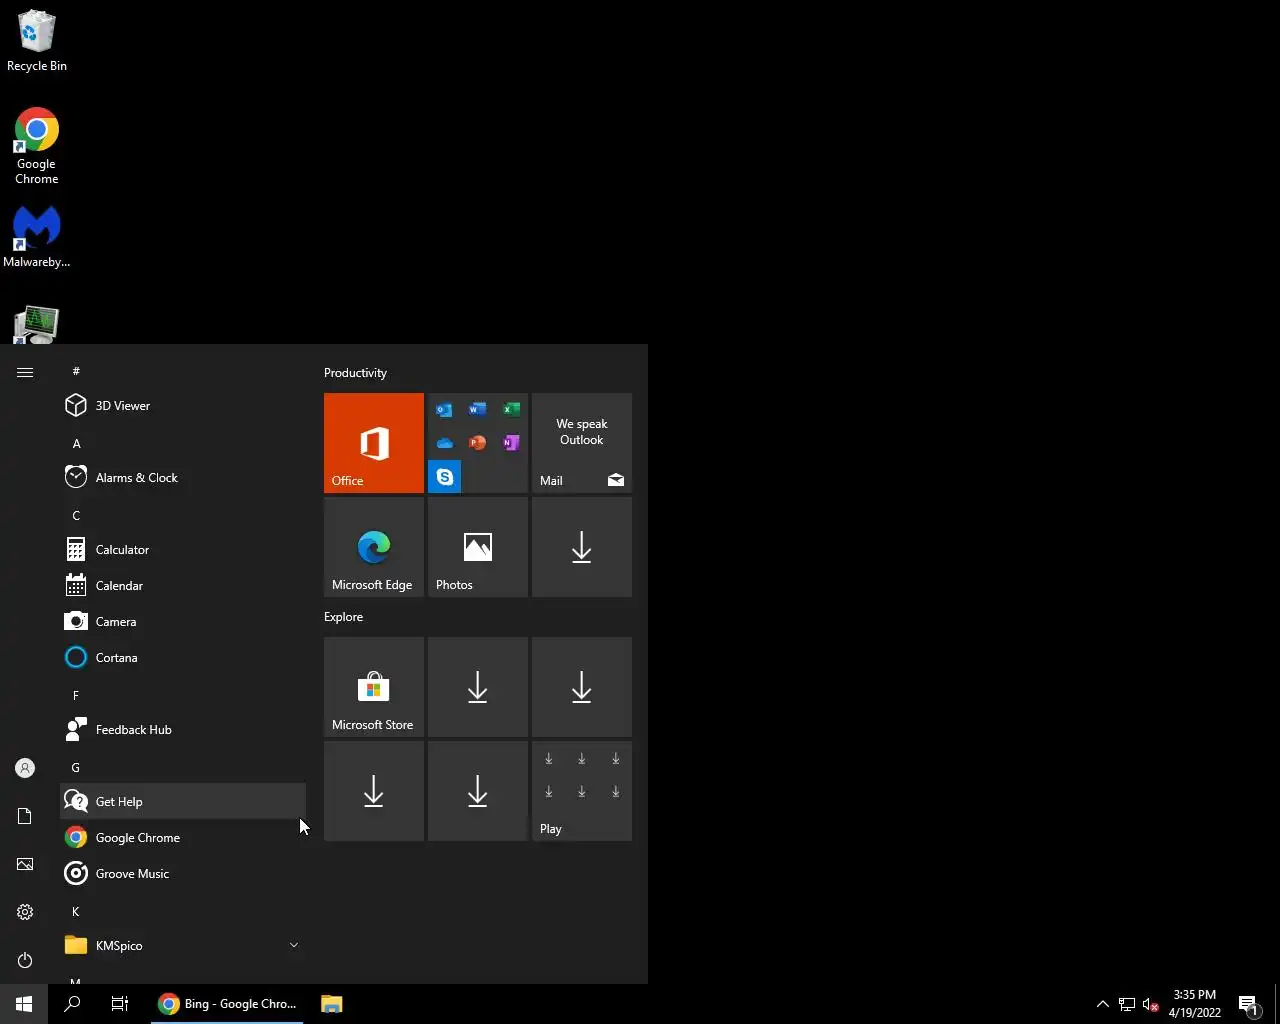Viewport: 1280px width, 1024px height.
Task: Open Cortana from app list
Action: tap(183, 658)
